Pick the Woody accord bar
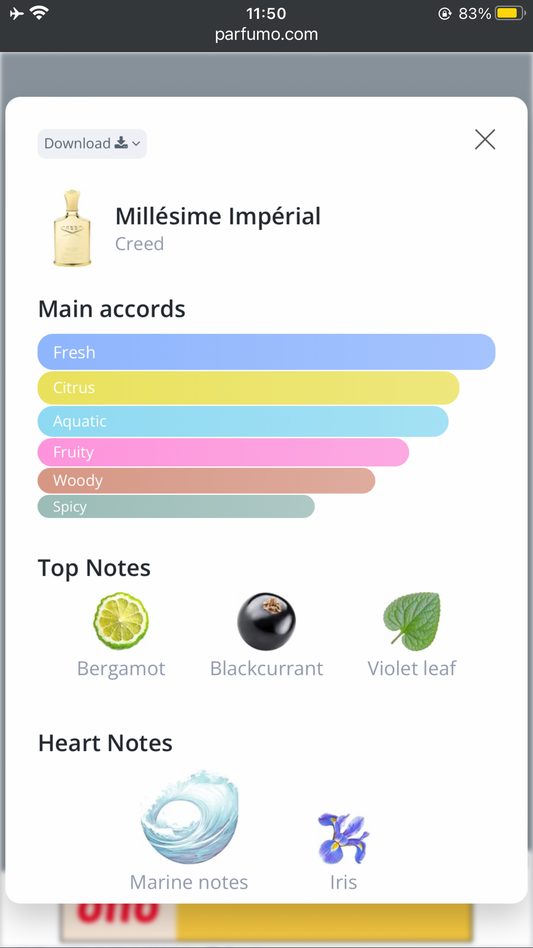533x948 pixels. coord(206,481)
